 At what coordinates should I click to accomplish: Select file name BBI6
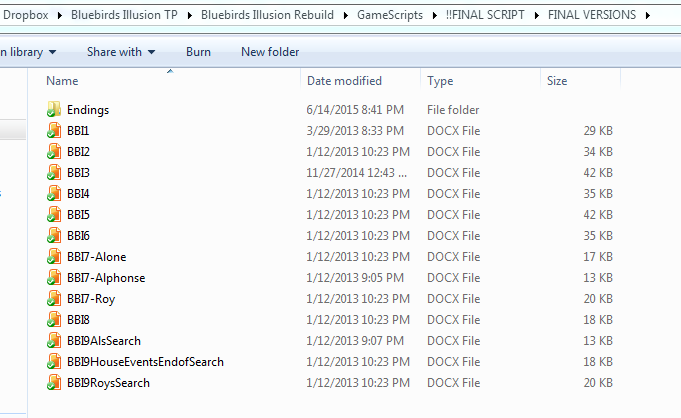[x=78, y=236]
